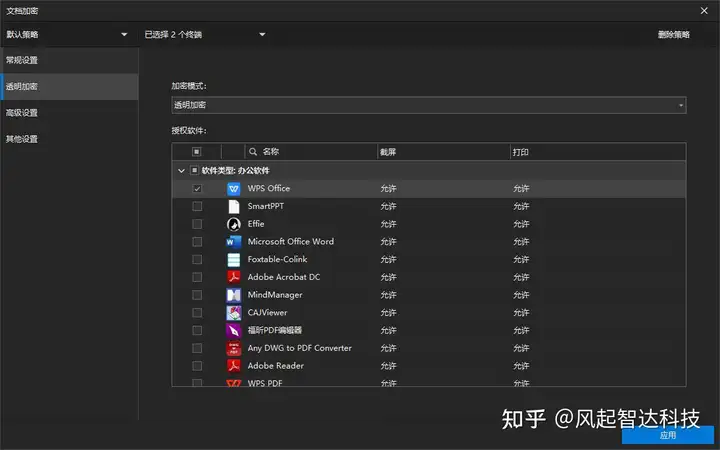The image size is (720, 450).
Task: Select the Foxtable-Colink name text
Action: tap(277, 259)
